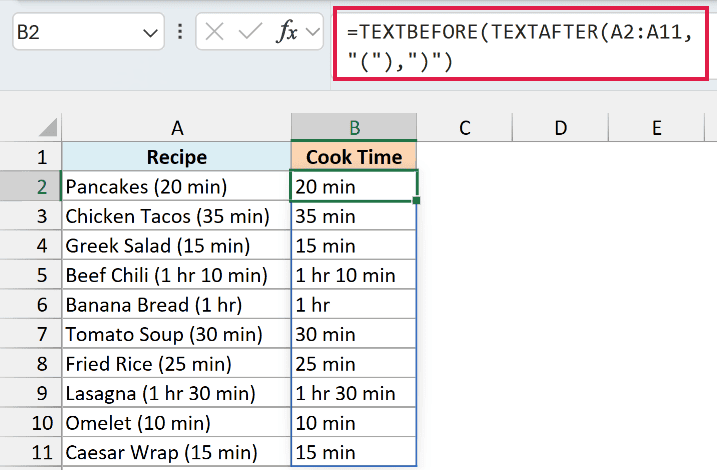Select column A header
This screenshot has width=717, height=470.
pos(177,128)
